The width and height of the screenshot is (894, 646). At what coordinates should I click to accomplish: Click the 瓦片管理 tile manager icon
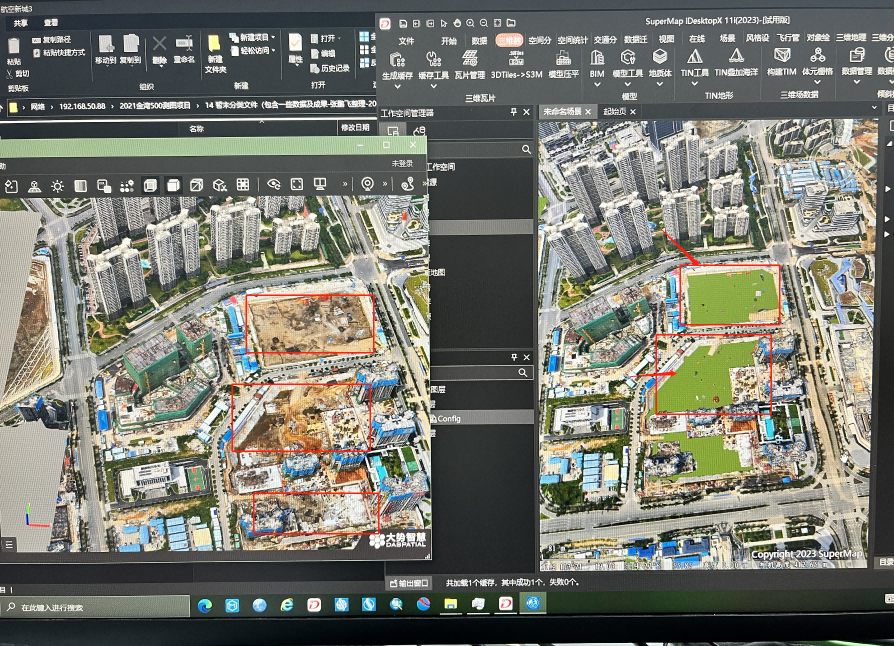[x=470, y=59]
